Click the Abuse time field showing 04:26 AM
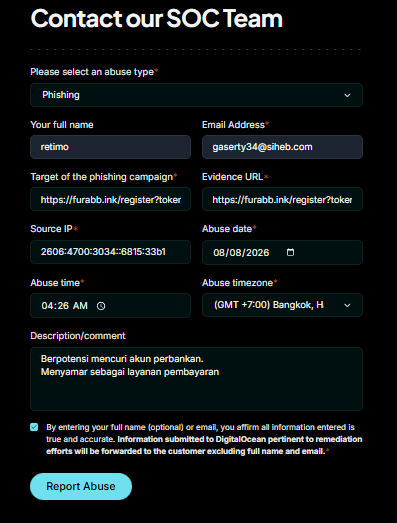Image resolution: width=397 pixels, height=523 pixels. (110, 306)
